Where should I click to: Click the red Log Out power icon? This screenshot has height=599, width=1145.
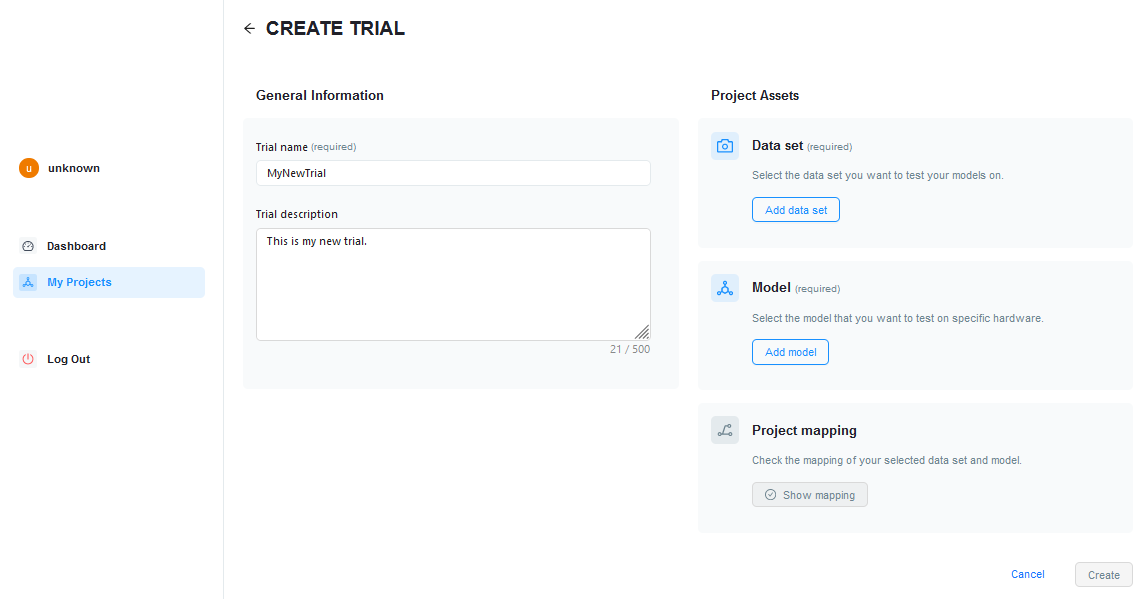click(28, 359)
